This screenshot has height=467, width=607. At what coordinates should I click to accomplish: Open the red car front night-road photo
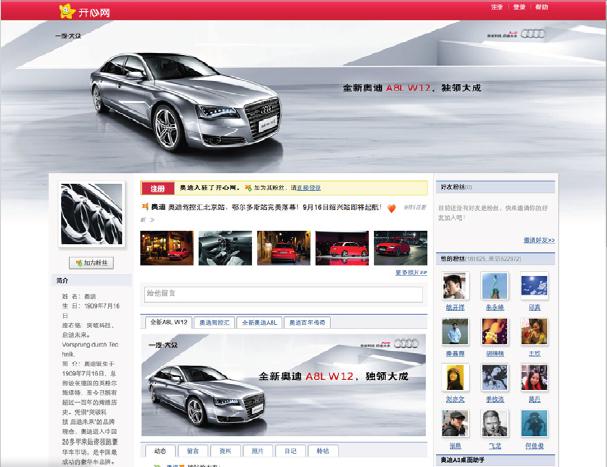tap(401, 248)
